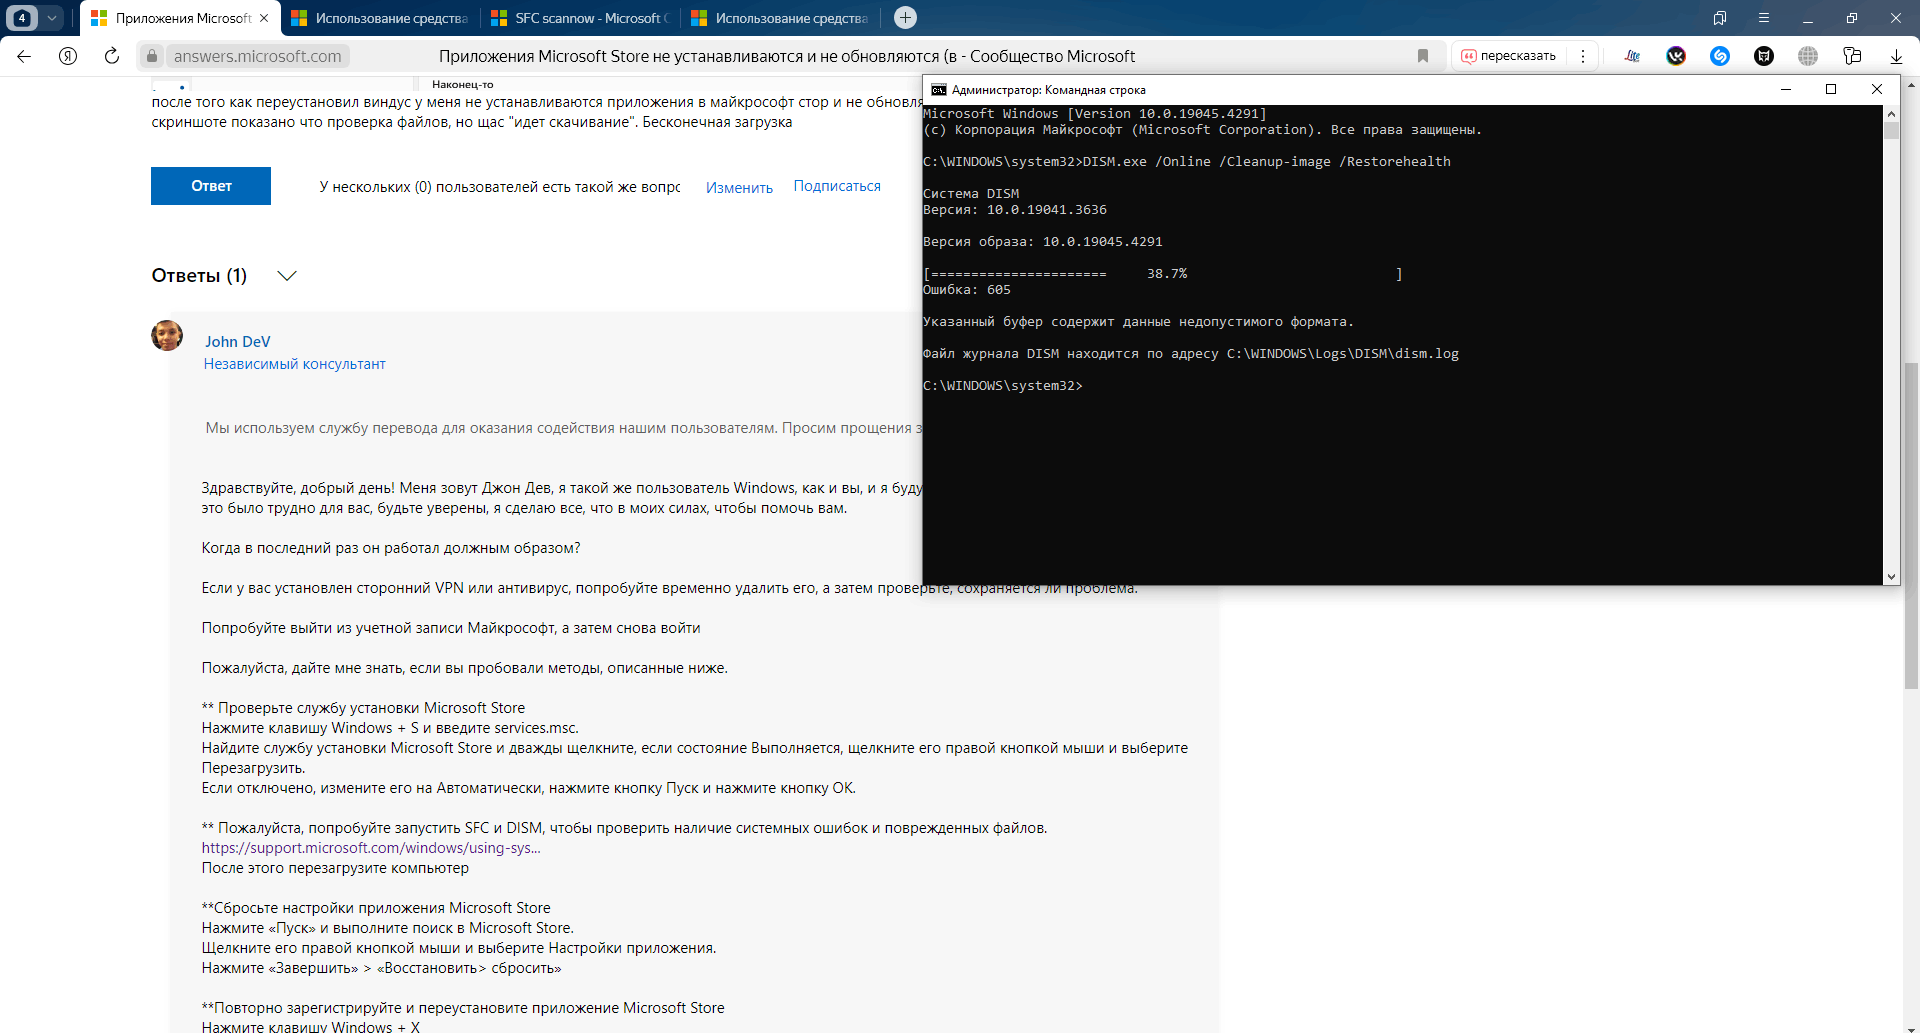Maximize the Command Prompt window
This screenshot has width=1920, height=1033.
(1831, 90)
